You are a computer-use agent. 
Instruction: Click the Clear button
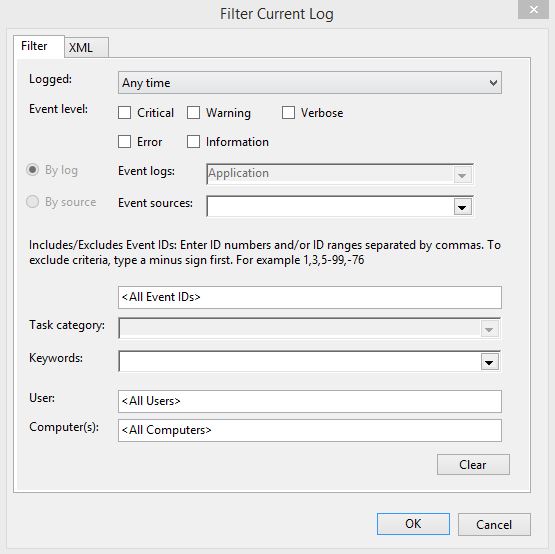[473, 464]
